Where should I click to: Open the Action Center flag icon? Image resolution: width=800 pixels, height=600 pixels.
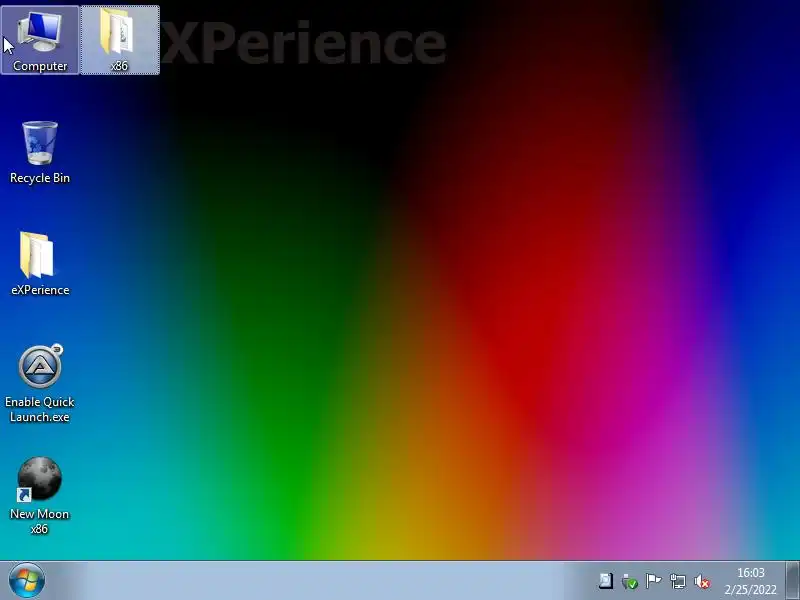tap(654, 581)
